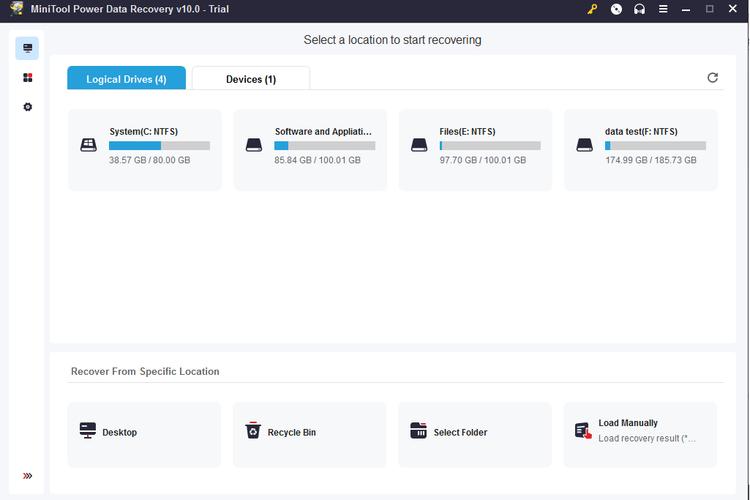The image size is (750, 500).
Task: Select the System (C: NTFS) drive
Action: 145,149
